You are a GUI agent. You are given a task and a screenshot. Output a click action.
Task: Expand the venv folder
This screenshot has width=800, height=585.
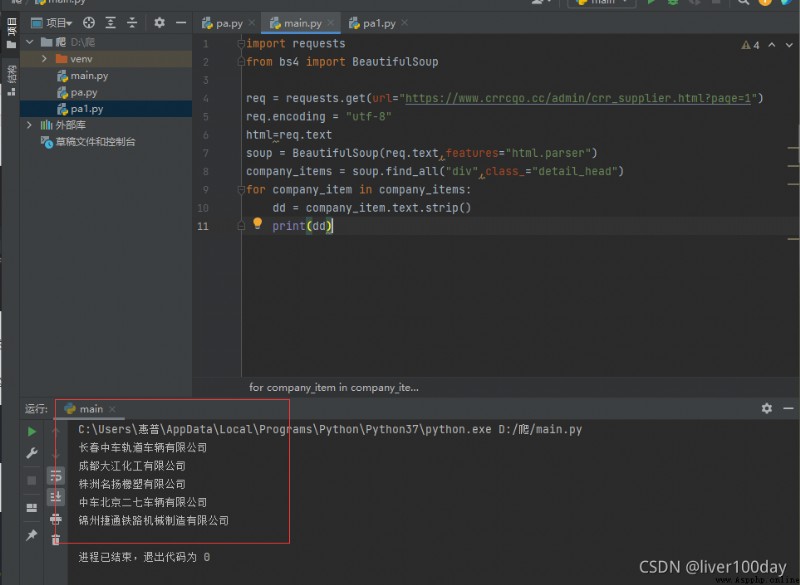(x=44, y=59)
